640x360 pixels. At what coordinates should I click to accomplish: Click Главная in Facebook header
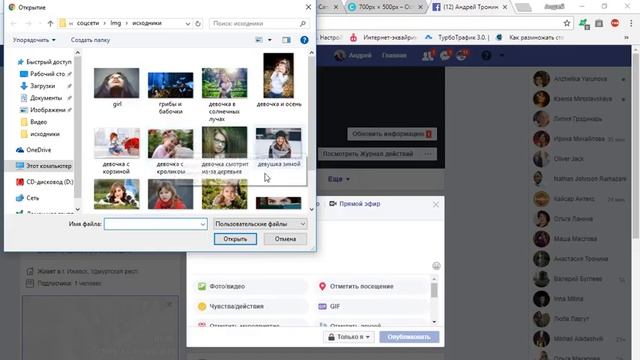click(x=394, y=56)
